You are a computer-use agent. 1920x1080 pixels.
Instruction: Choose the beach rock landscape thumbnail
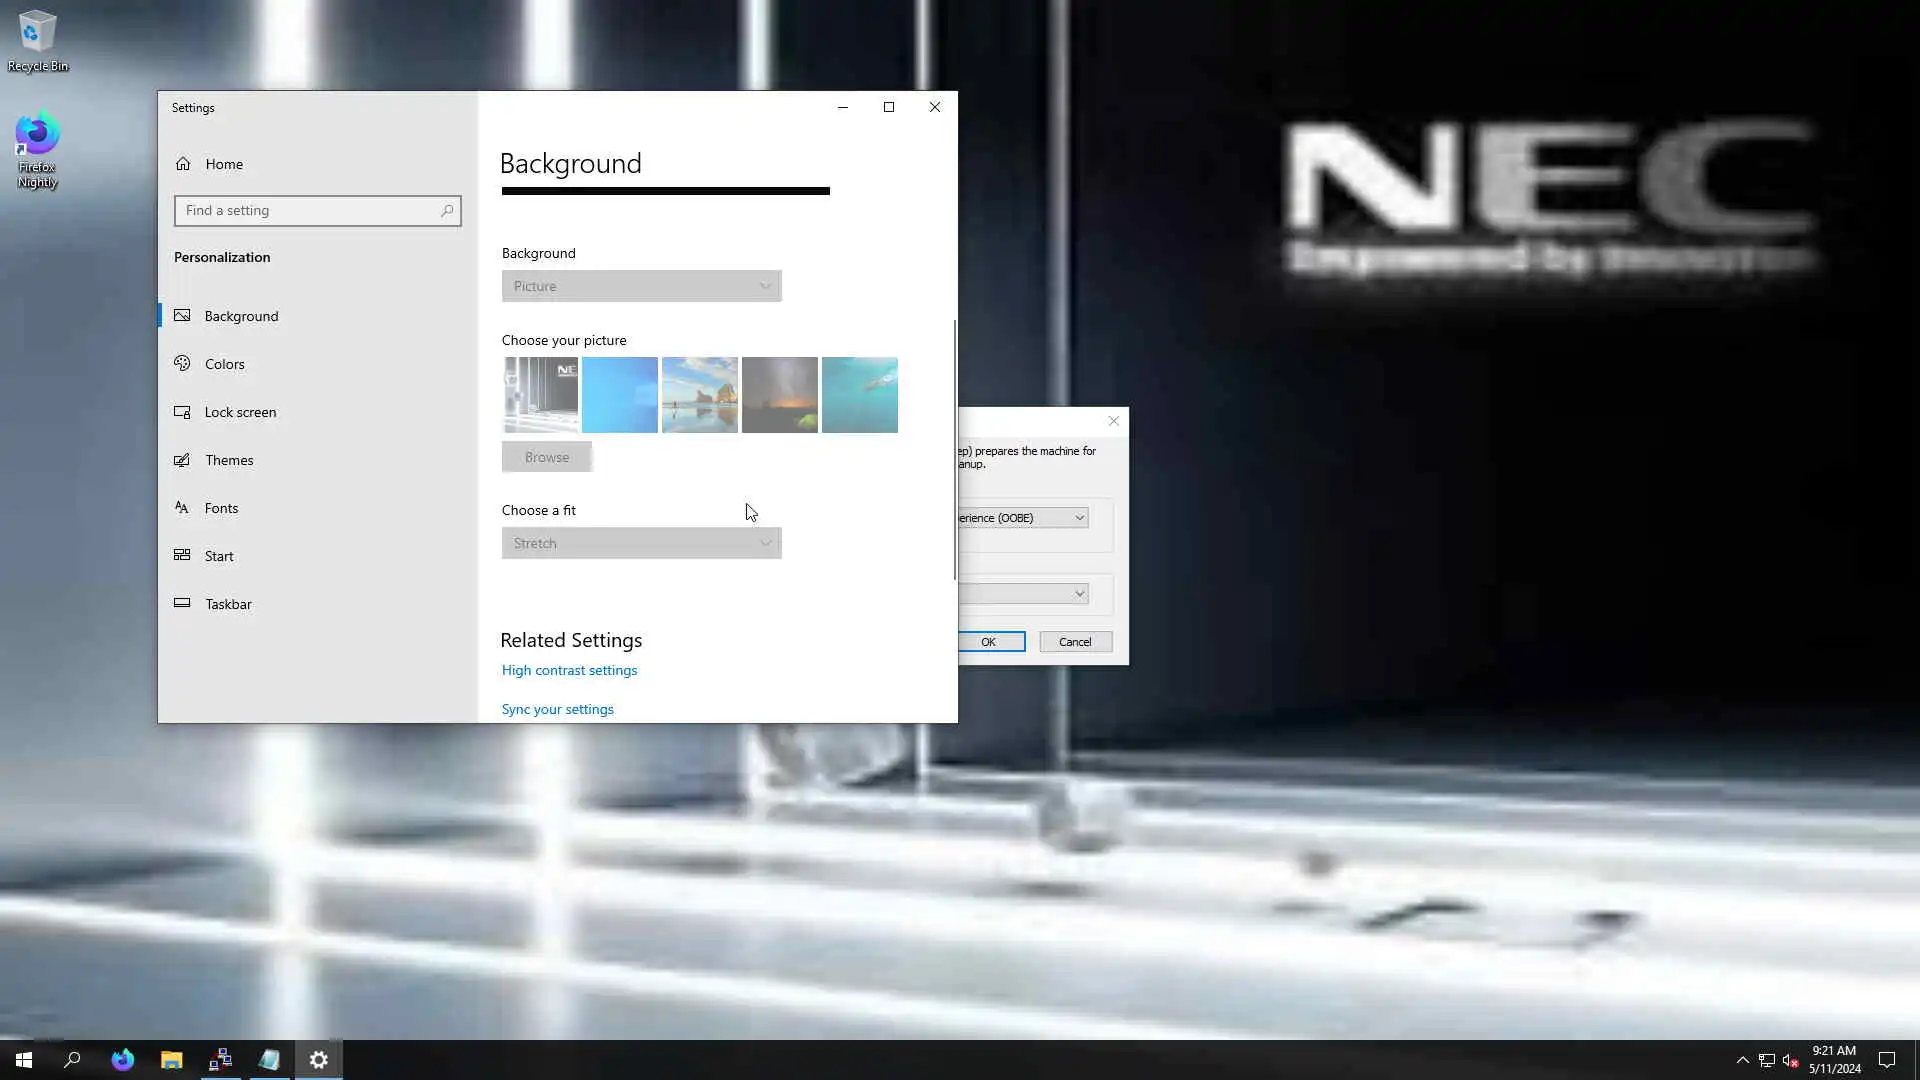699,395
